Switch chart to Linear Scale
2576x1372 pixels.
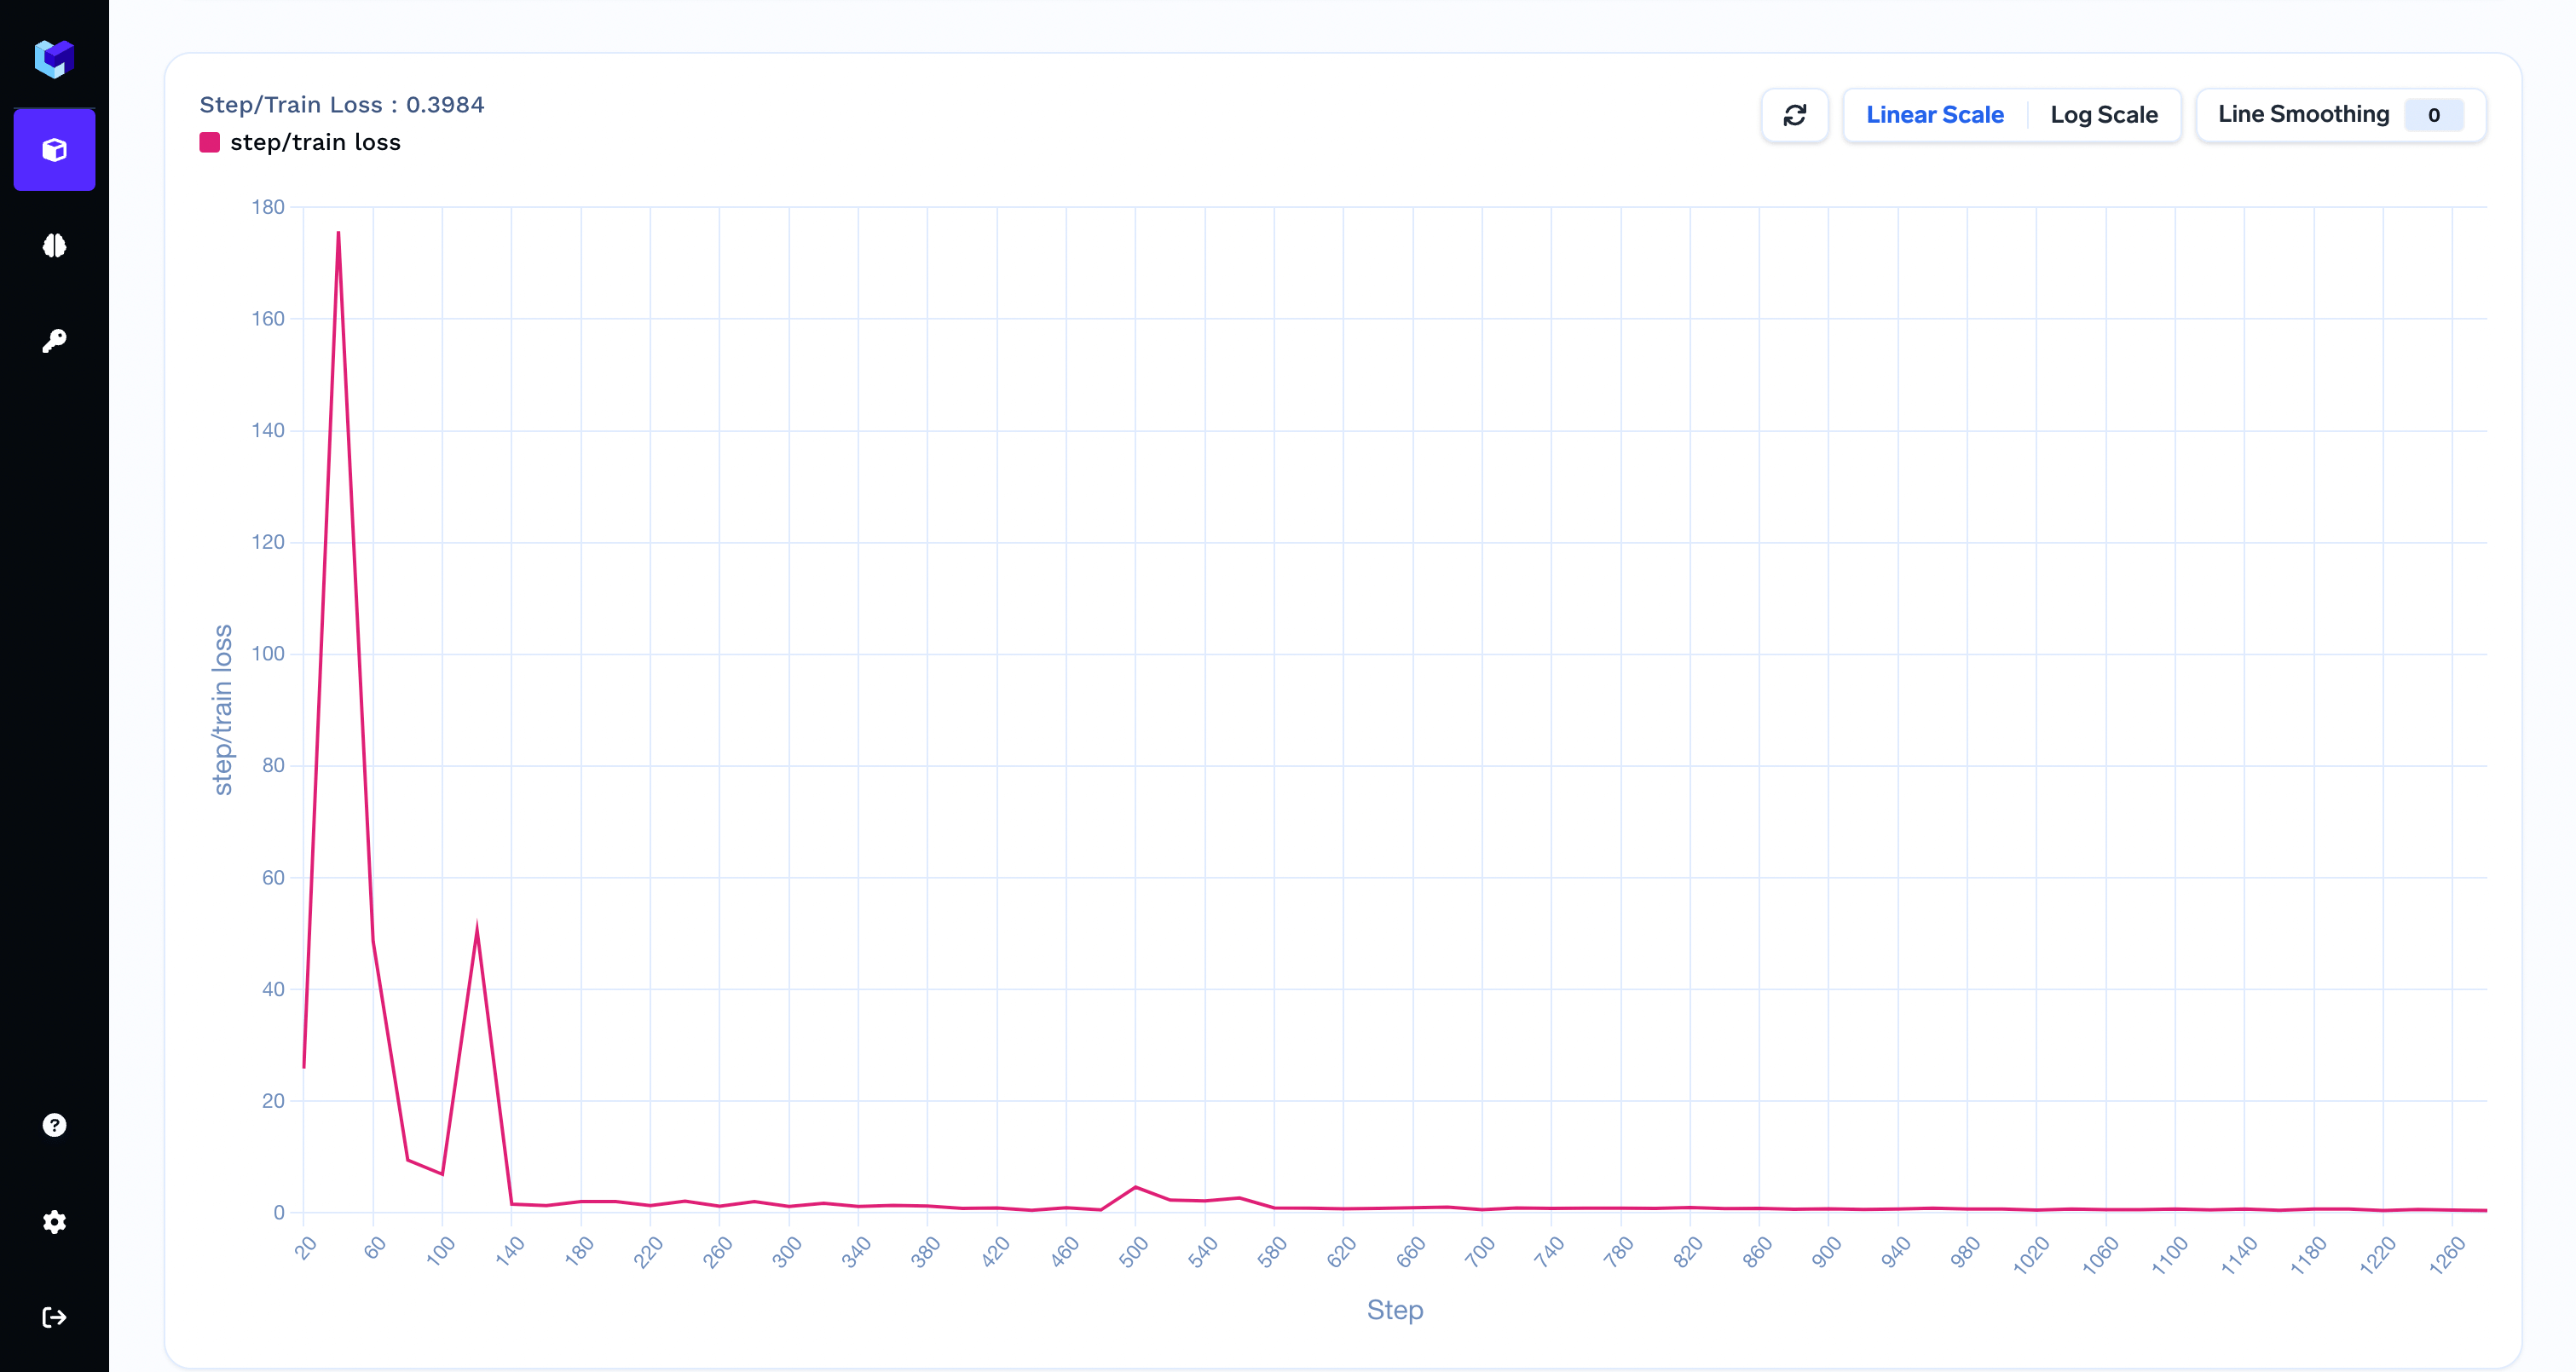(1935, 115)
